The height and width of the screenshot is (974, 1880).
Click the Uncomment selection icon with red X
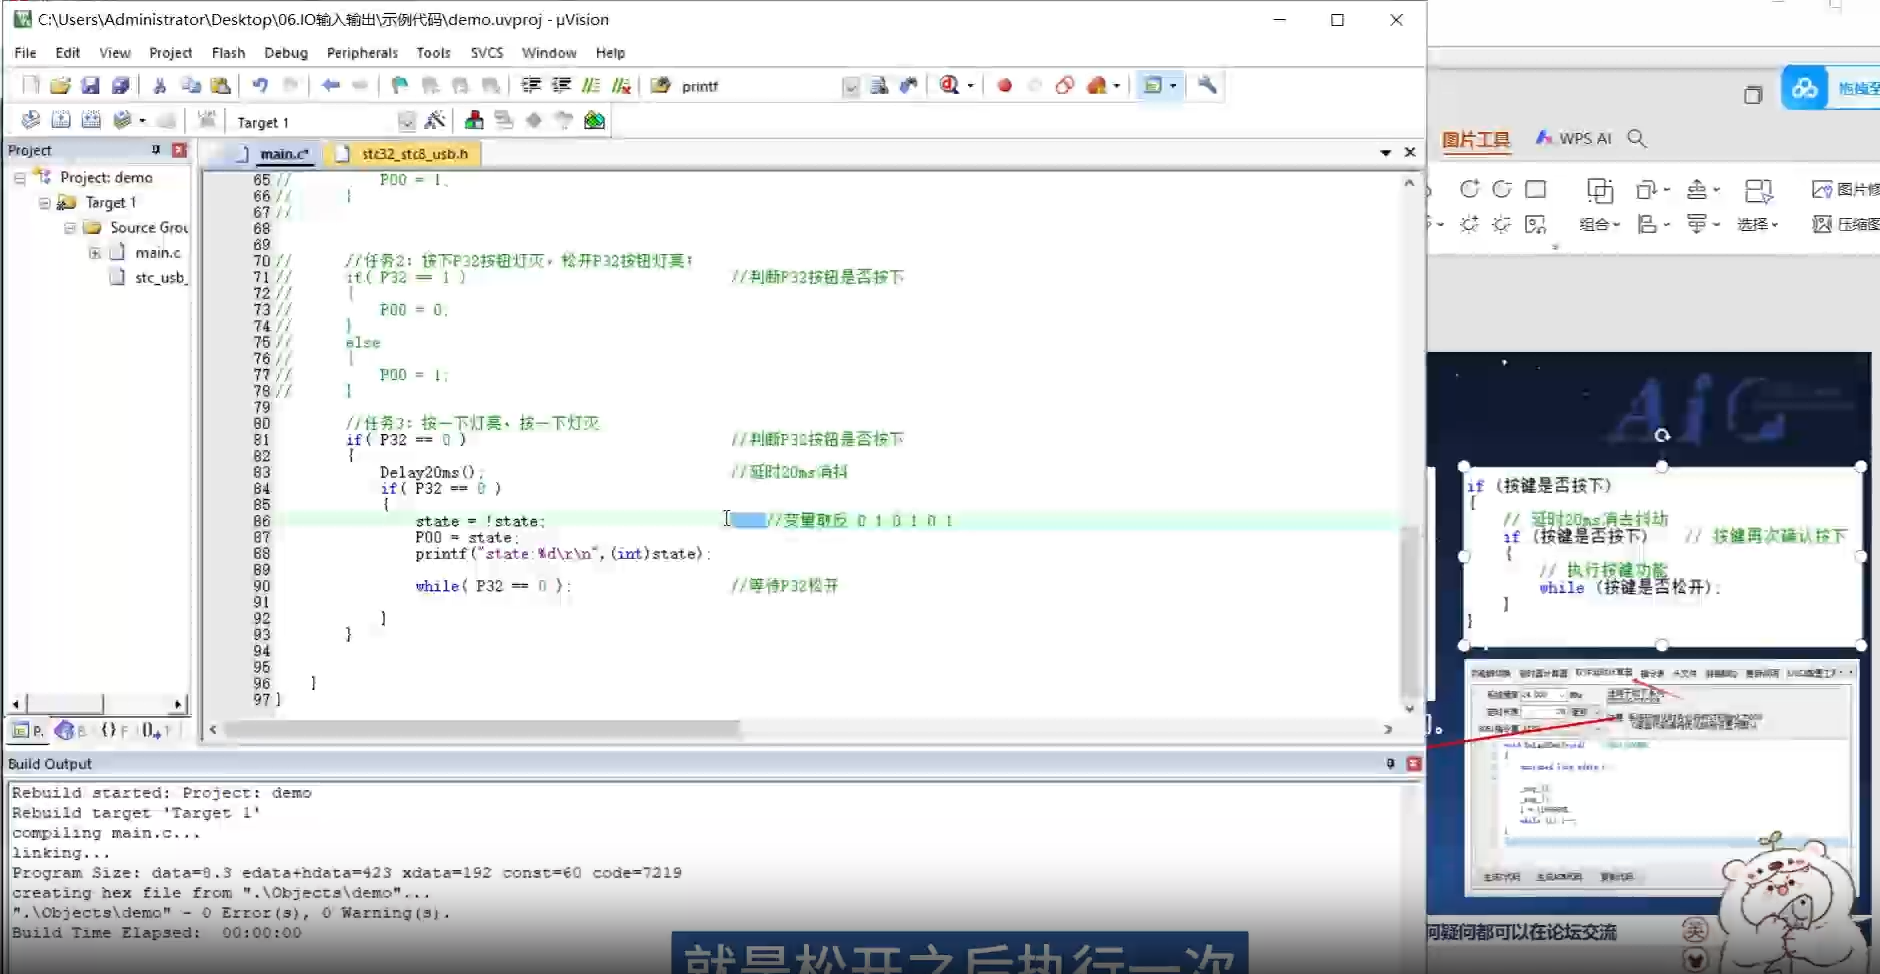click(x=621, y=86)
